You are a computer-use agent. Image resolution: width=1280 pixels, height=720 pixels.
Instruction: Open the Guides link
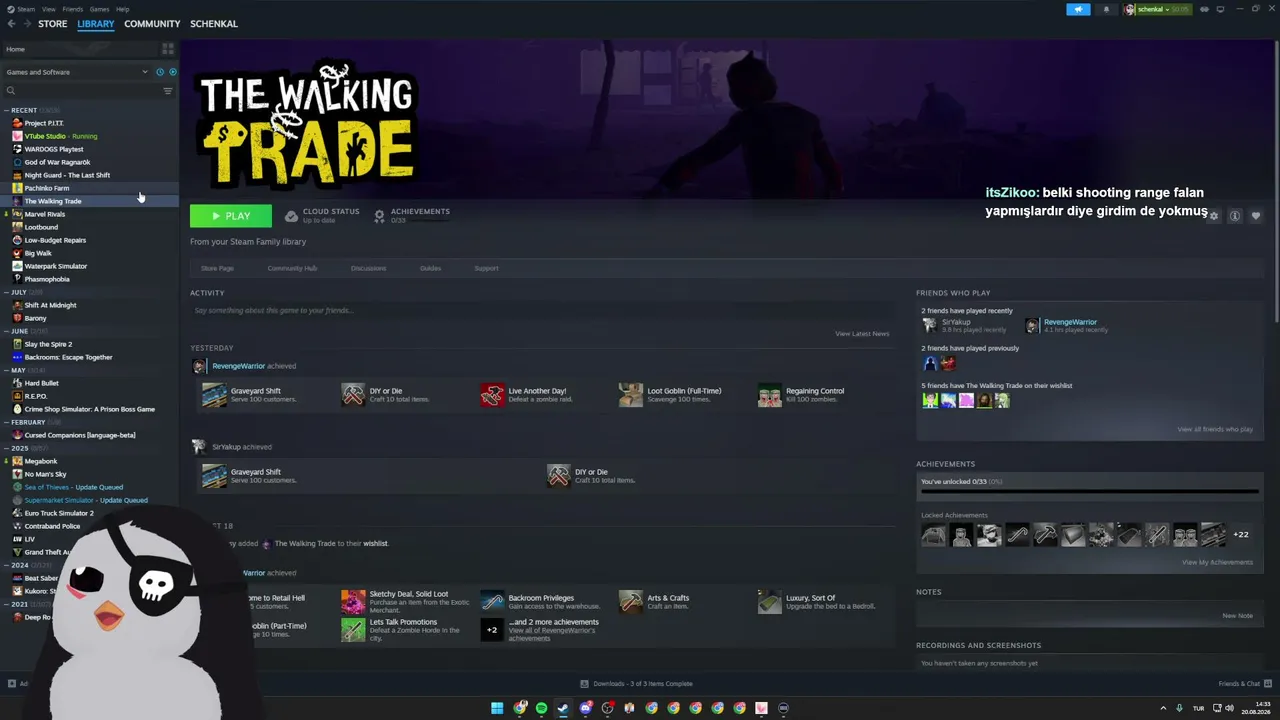pyautogui.click(x=430, y=268)
